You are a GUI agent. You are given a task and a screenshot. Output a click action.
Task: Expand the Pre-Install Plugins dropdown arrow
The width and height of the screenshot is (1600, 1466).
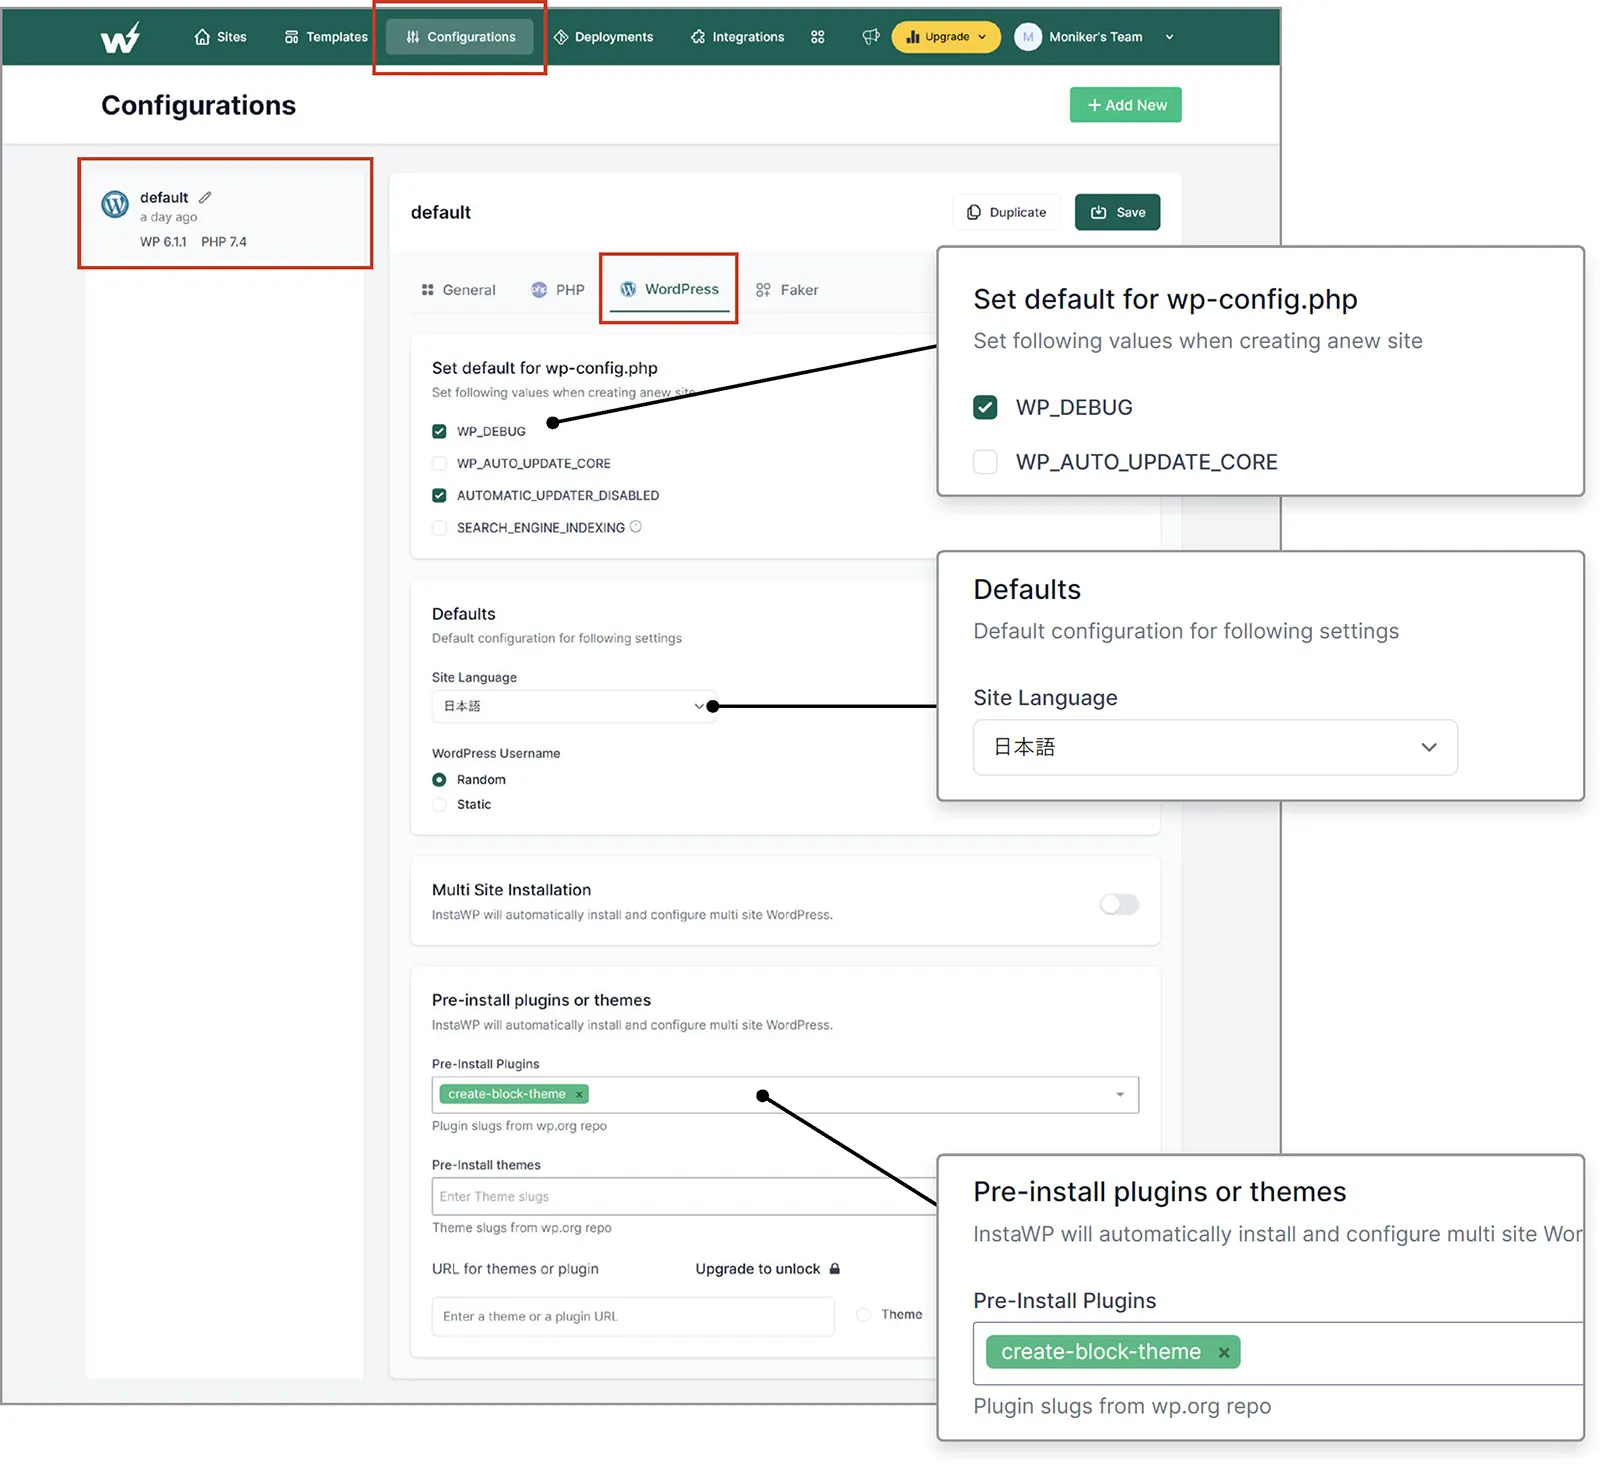[1119, 1094]
